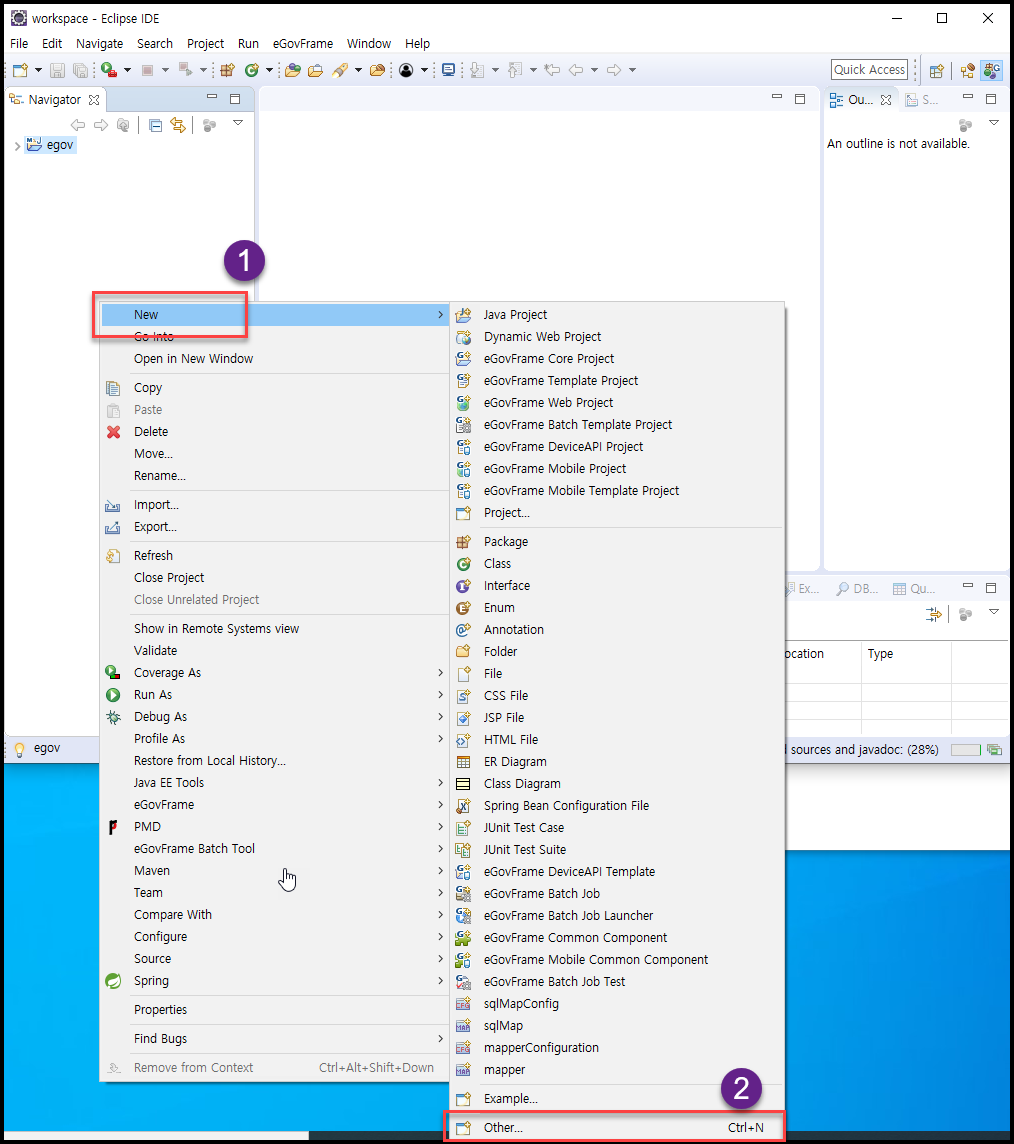This screenshot has width=1014, height=1144.
Task: Click the New Java Package toolbar icon
Action: 228,70
